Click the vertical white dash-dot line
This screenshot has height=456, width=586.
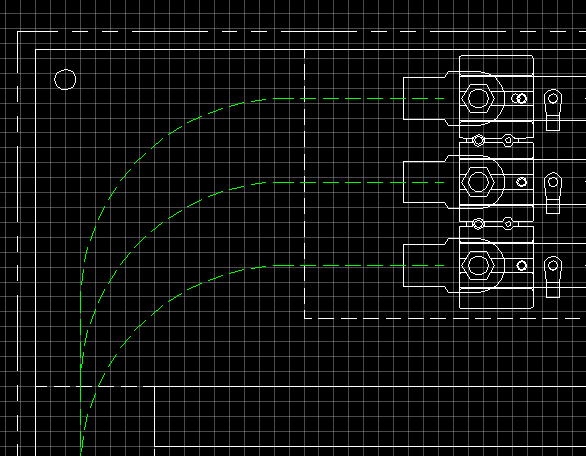pos(305,184)
